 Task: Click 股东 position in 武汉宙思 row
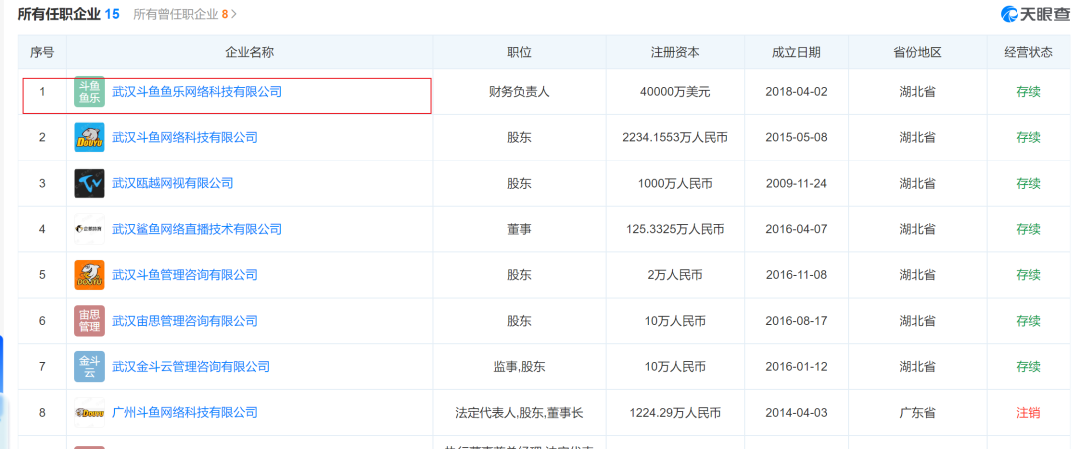[x=519, y=321]
